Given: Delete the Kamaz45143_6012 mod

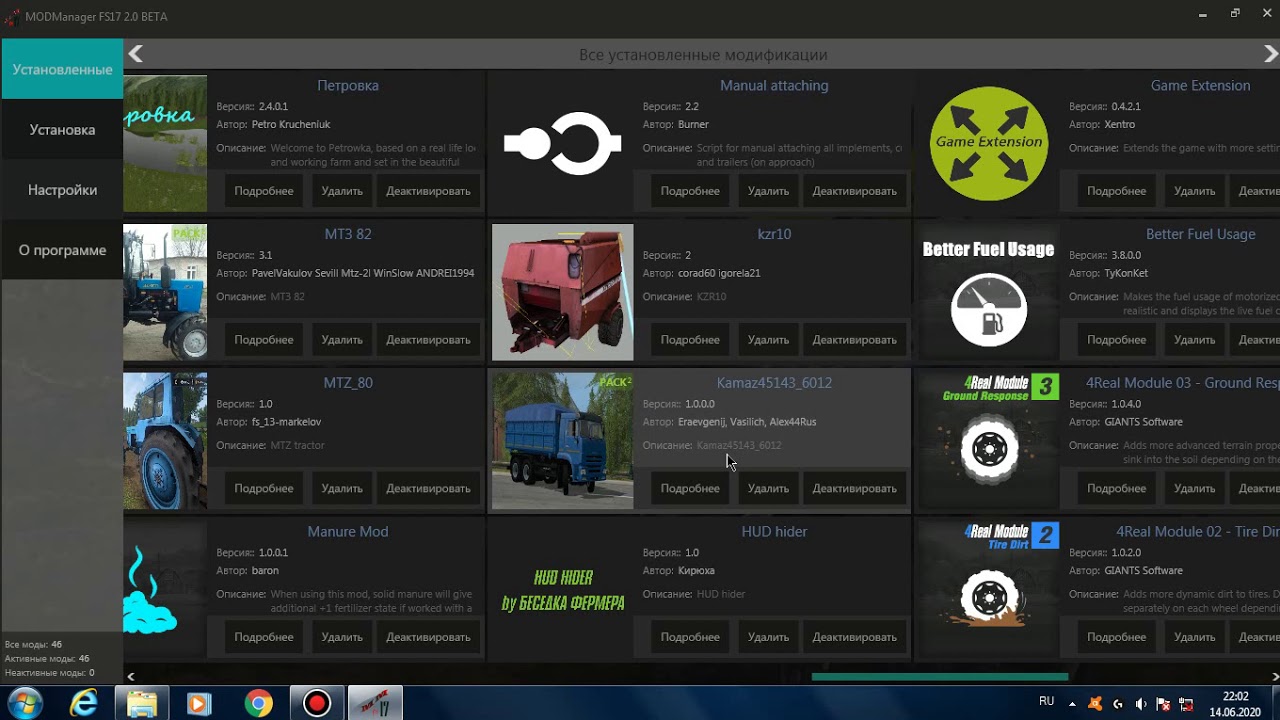Looking at the screenshot, I should [x=768, y=489].
